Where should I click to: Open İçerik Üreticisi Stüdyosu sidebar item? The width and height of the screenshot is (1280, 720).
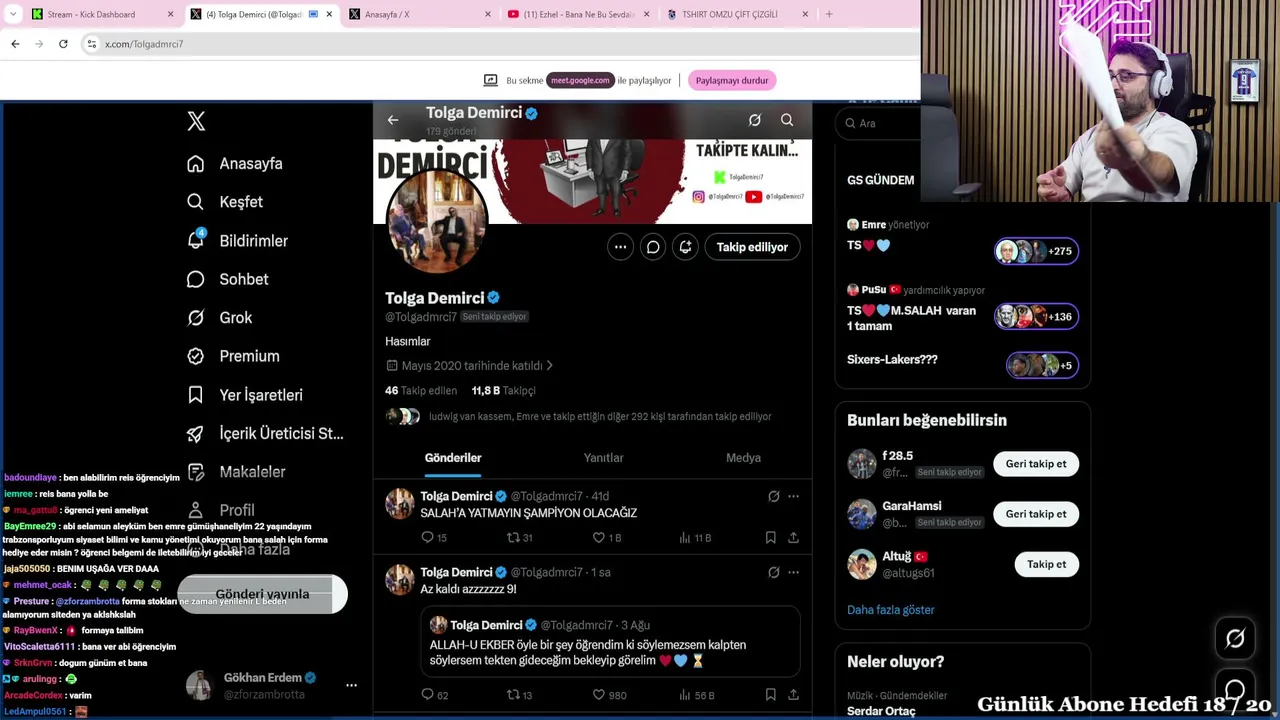point(265,433)
